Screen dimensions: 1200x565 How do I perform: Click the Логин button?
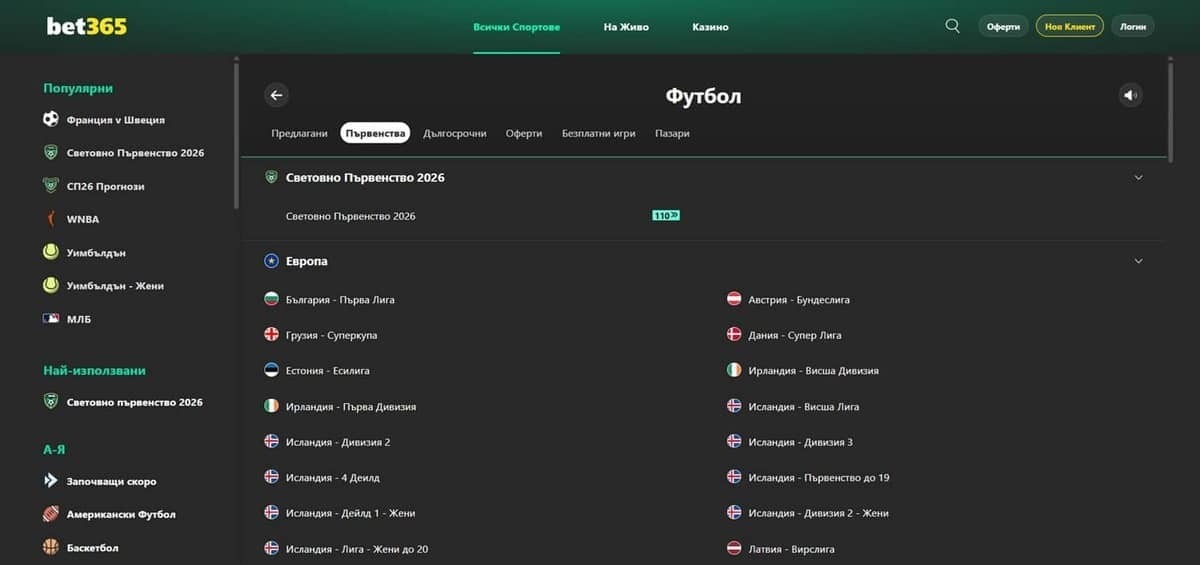tap(1133, 27)
